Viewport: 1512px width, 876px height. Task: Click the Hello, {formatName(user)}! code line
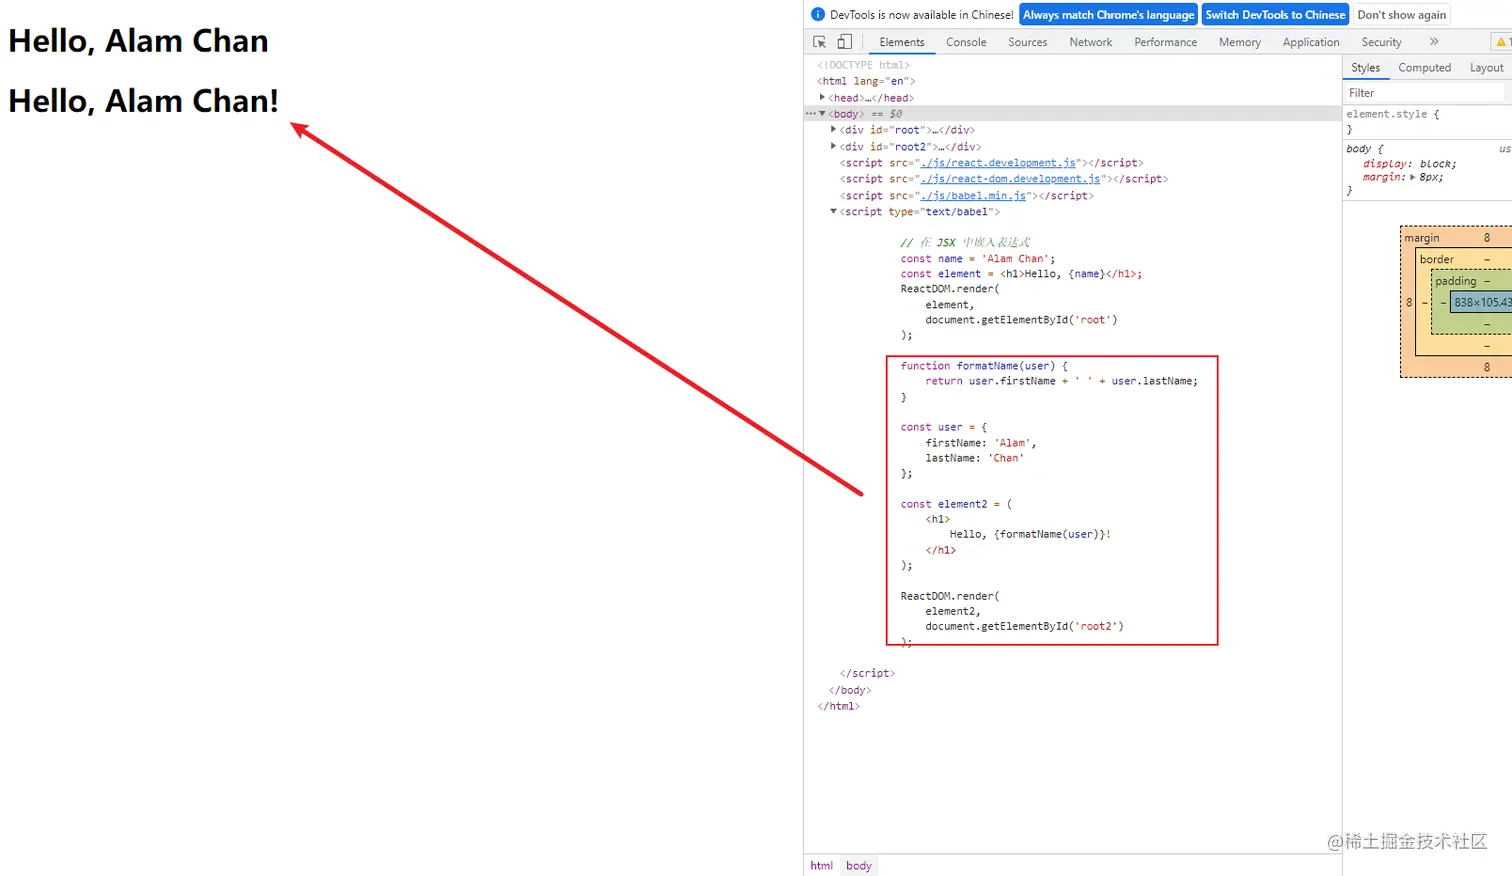[x=1030, y=534]
